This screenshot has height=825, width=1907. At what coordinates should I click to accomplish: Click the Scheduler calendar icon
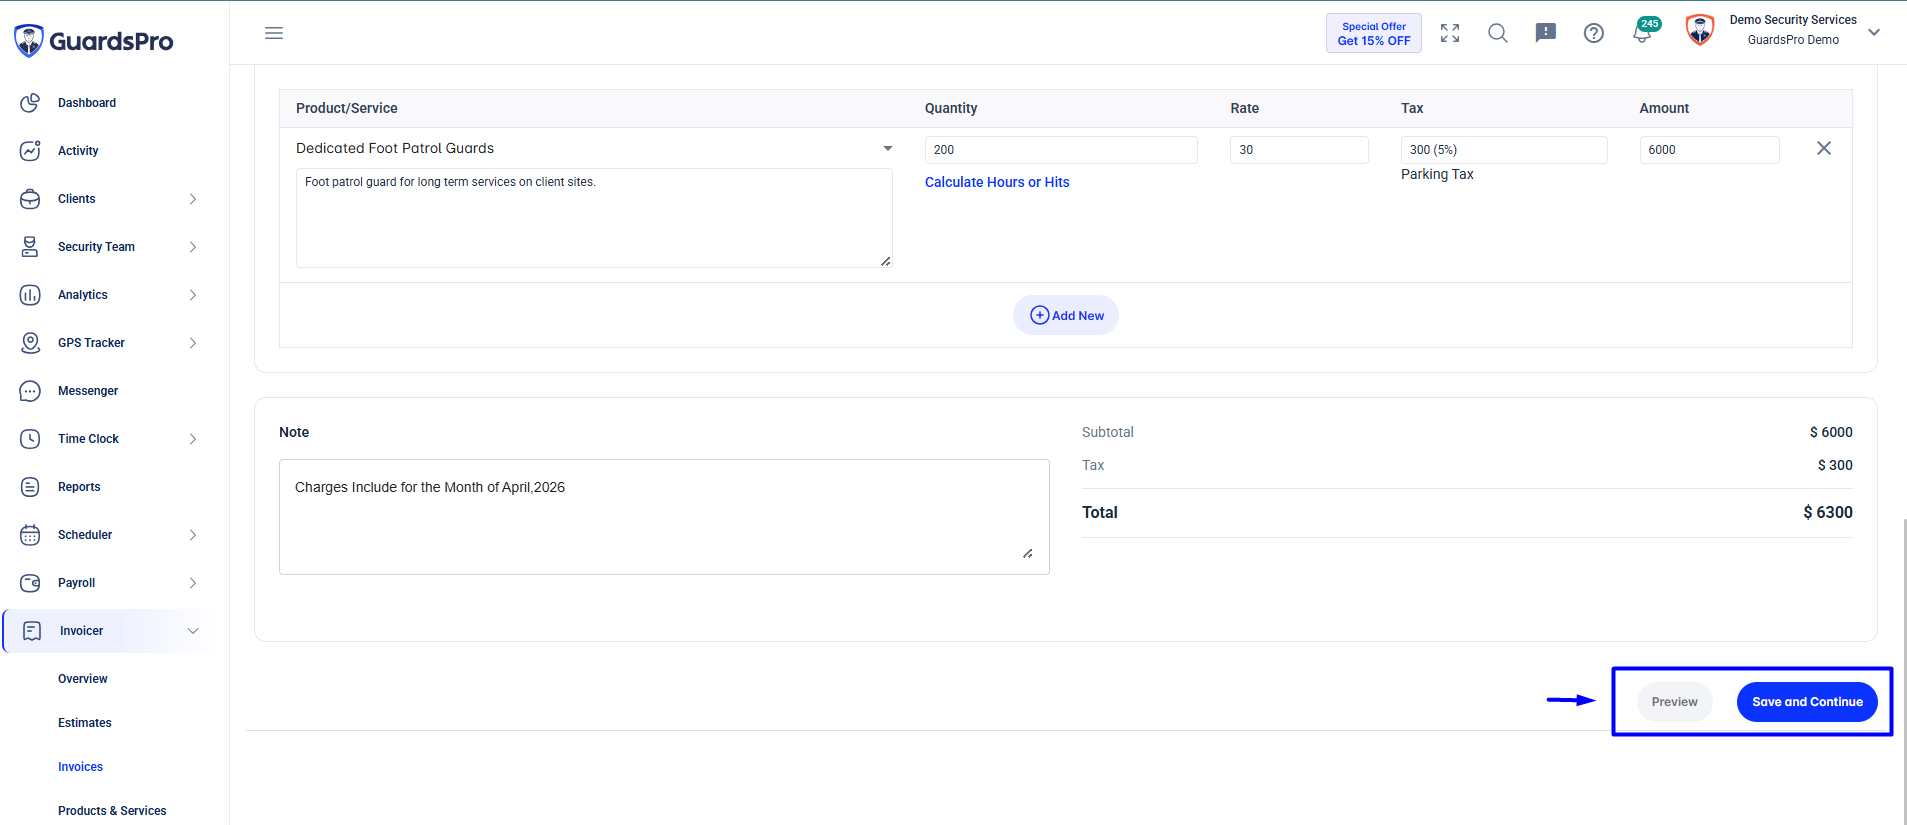pyautogui.click(x=30, y=535)
